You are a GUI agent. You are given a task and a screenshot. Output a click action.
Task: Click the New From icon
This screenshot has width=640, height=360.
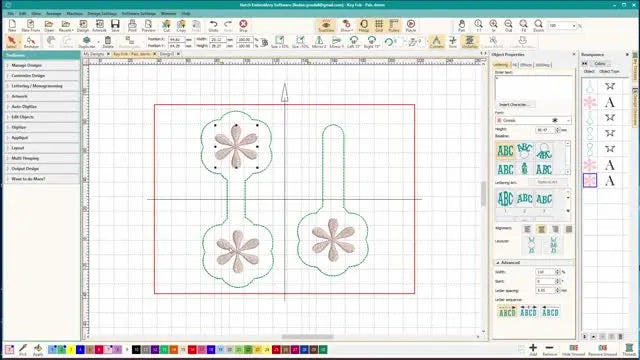click(31, 25)
